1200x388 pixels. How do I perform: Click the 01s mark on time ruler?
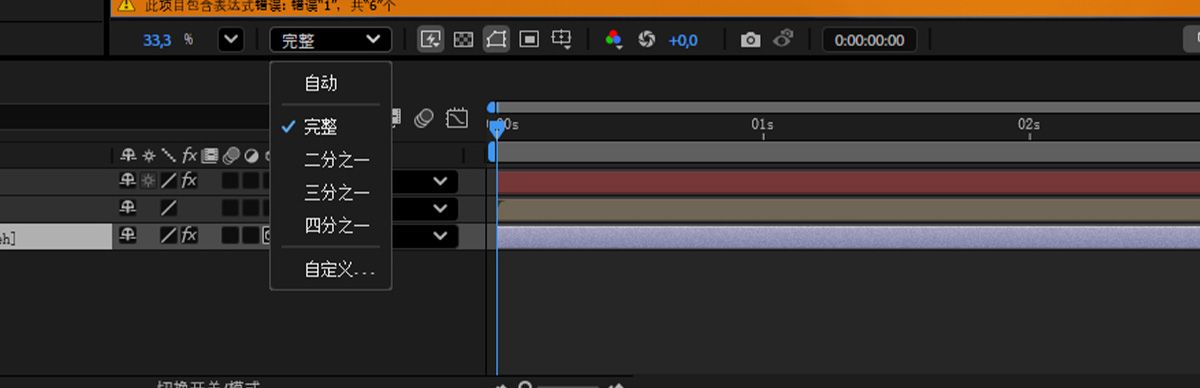click(762, 124)
